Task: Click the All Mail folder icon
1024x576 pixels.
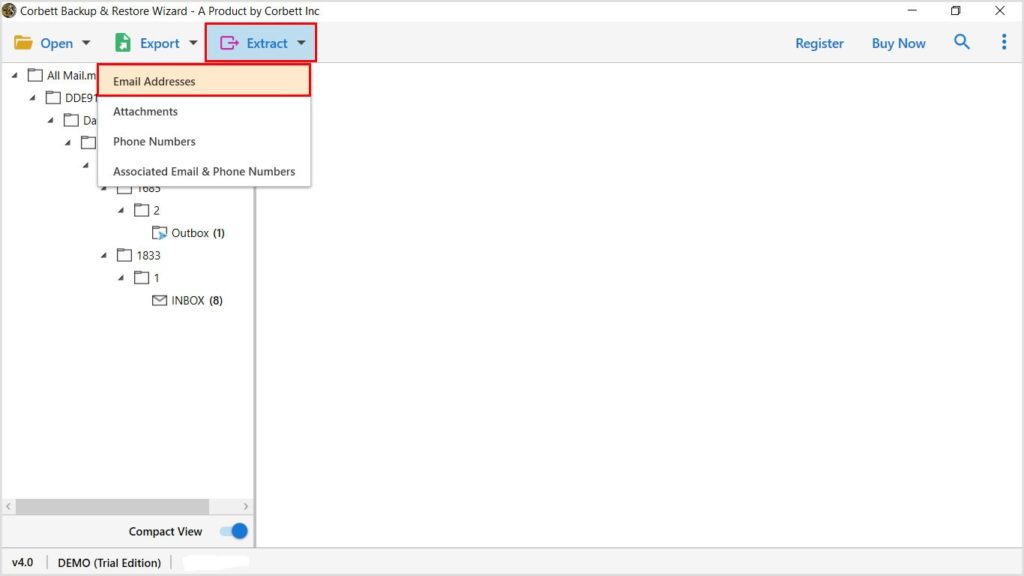Action: pyautogui.click(x=35, y=75)
